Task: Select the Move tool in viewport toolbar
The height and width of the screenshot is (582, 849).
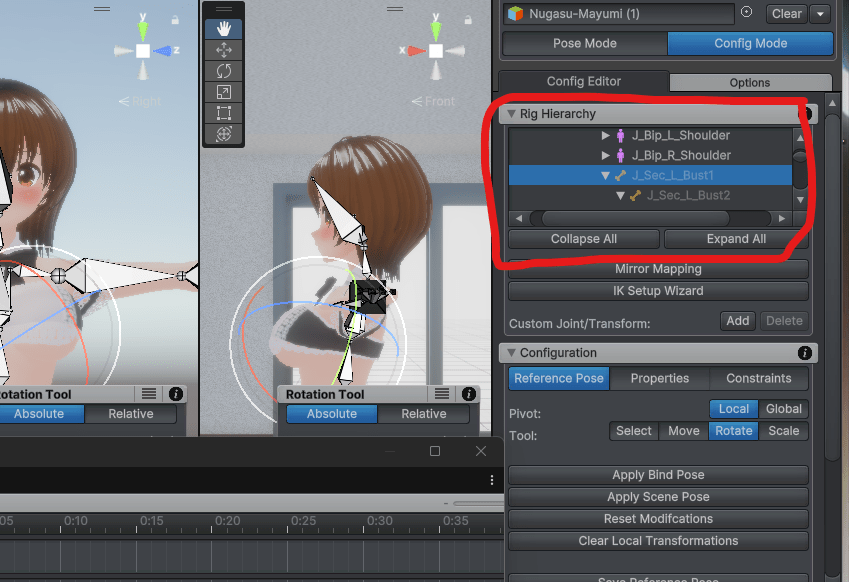Action: point(223,49)
